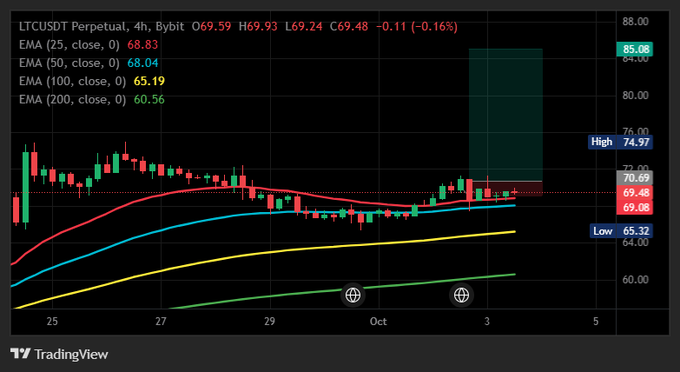Click the 60.00 price axis label
The width and height of the screenshot is (680, 372).
tap(635, 280)
